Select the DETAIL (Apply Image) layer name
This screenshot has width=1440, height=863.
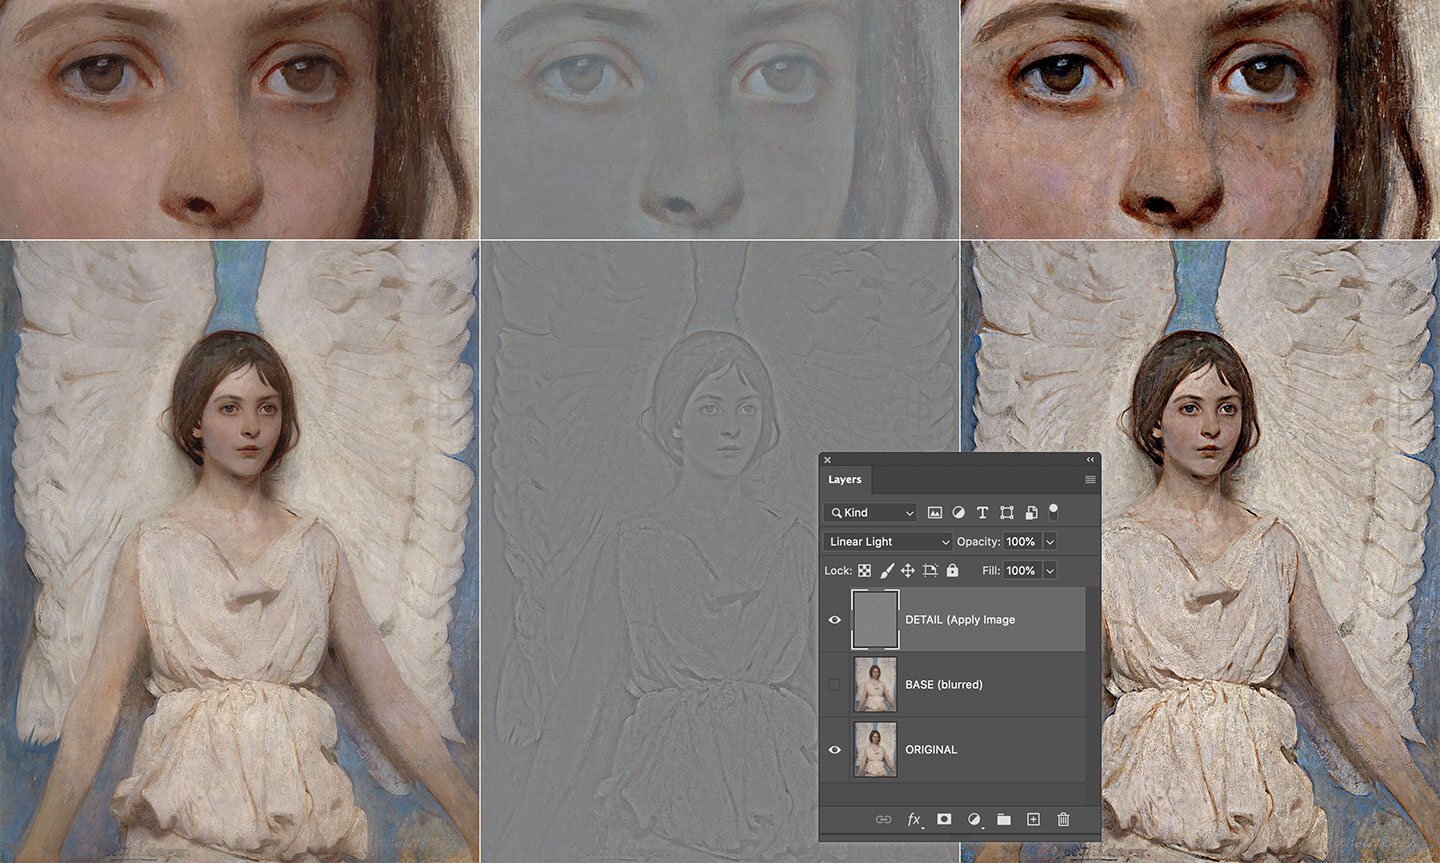coord(960,620)
